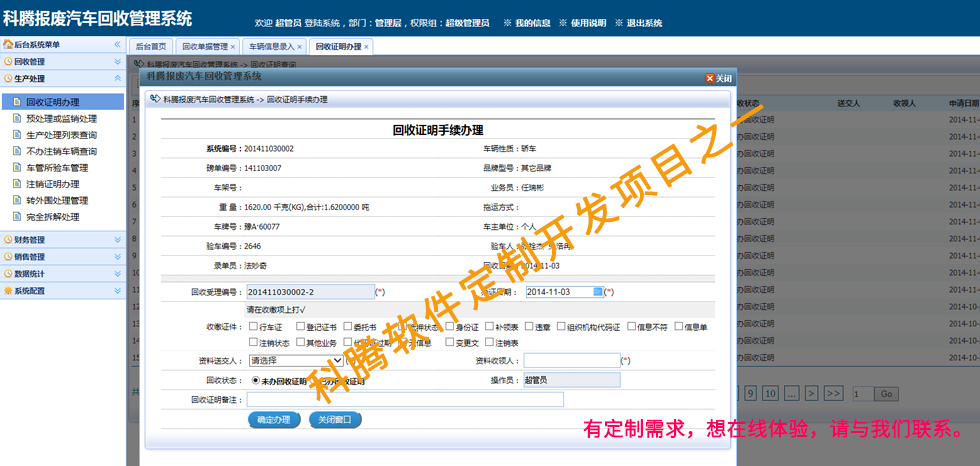Screen dimensions: 980x466
Task: Open the 使用说明 link in header
Action: pyautogui.click(x=588, y=23)
